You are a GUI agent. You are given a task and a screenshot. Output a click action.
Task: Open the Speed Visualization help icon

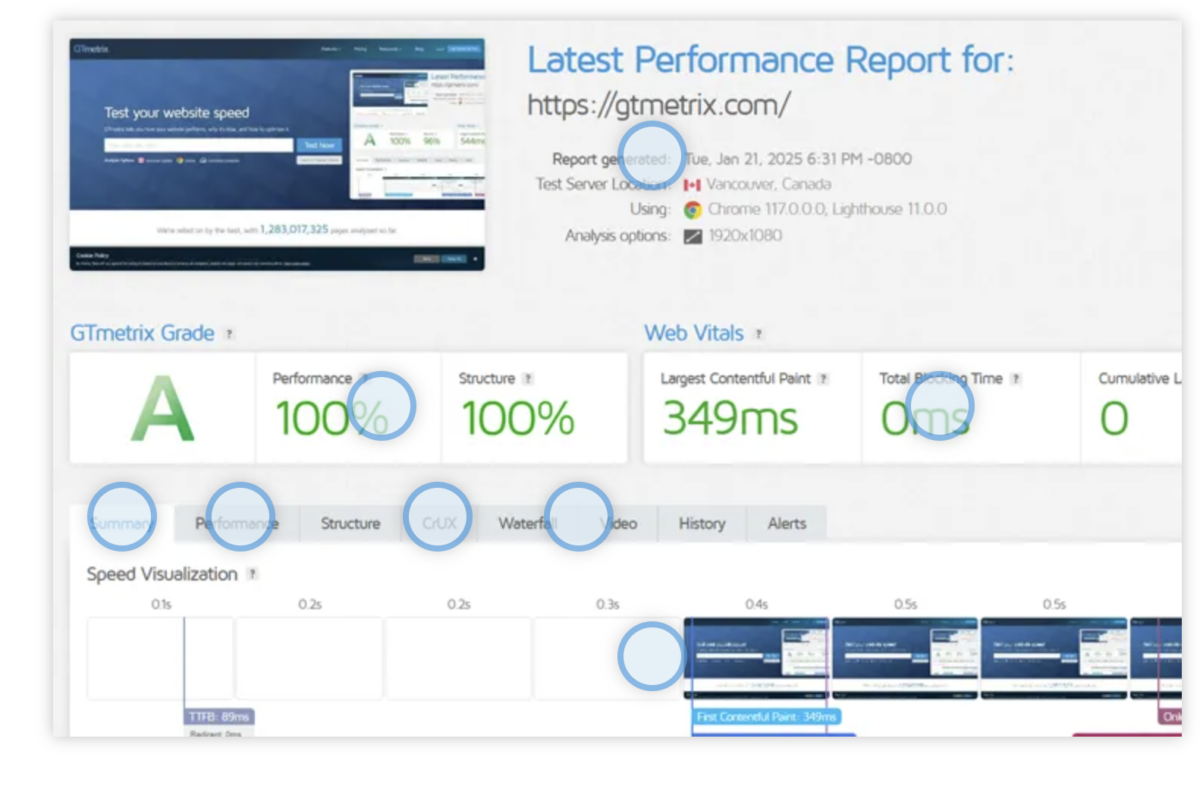(x=253, y=575)
